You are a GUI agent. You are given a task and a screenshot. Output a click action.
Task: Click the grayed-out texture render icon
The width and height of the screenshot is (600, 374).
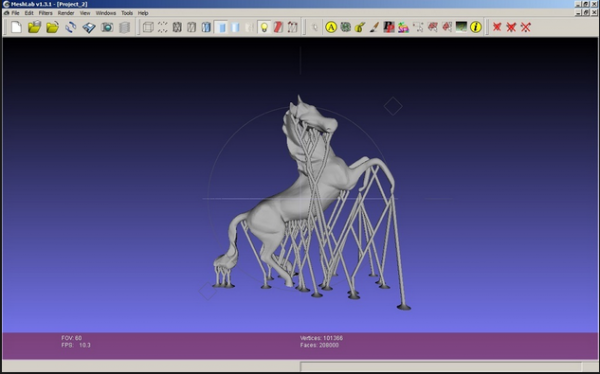249,27
